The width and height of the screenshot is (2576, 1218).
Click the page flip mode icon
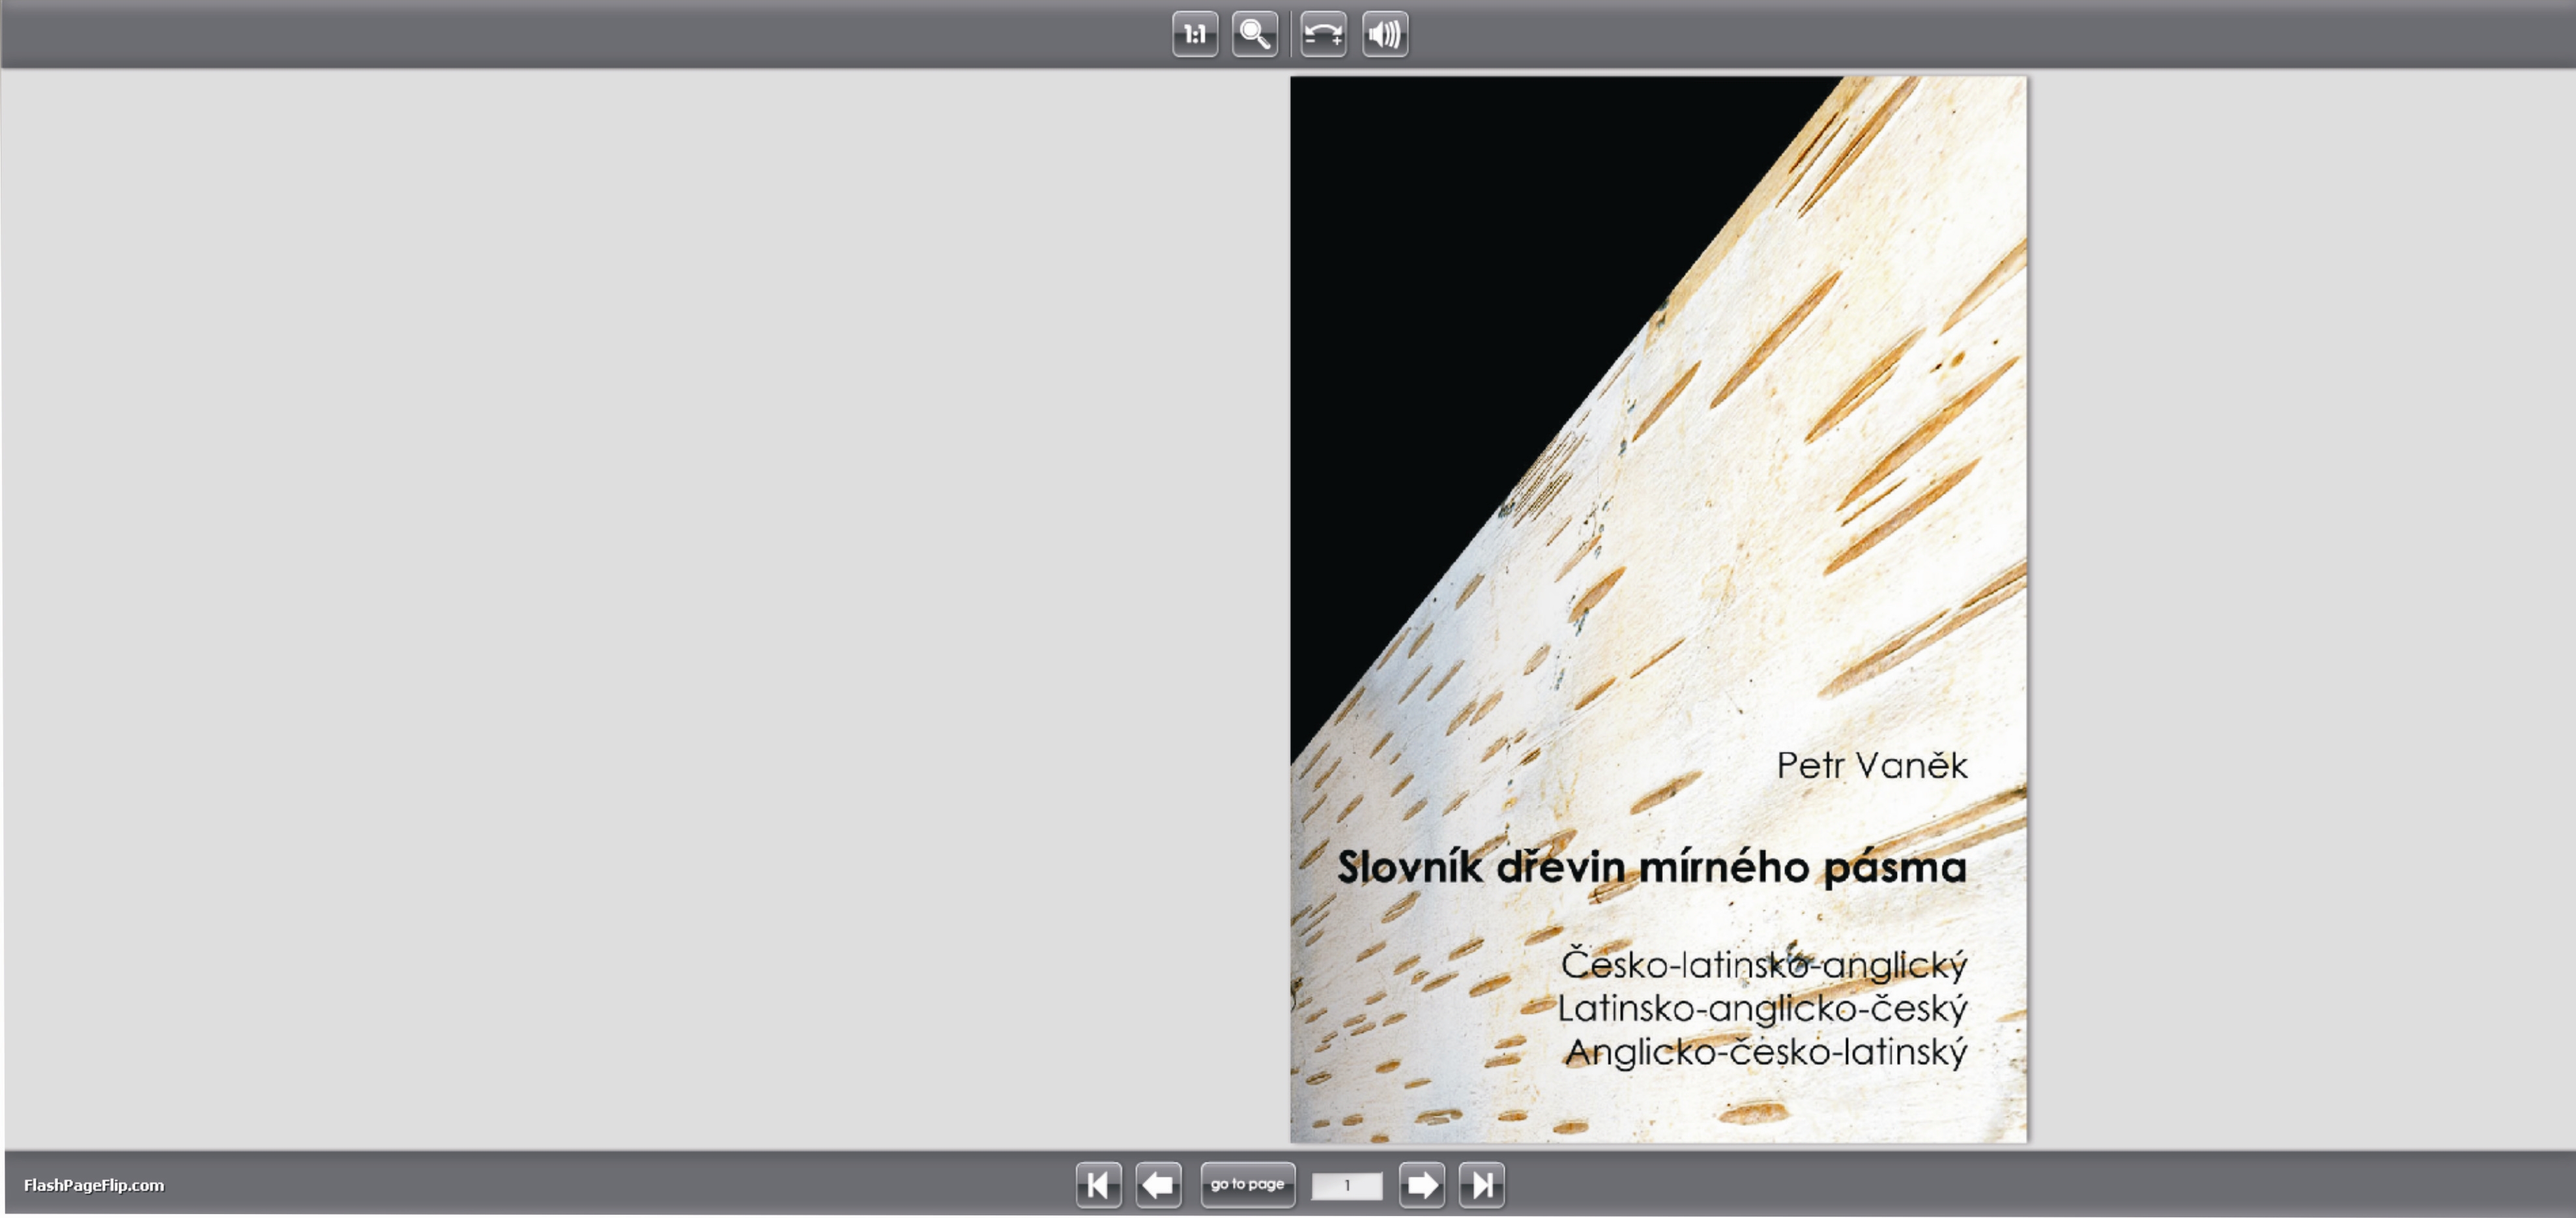(x=1323, y=35)
